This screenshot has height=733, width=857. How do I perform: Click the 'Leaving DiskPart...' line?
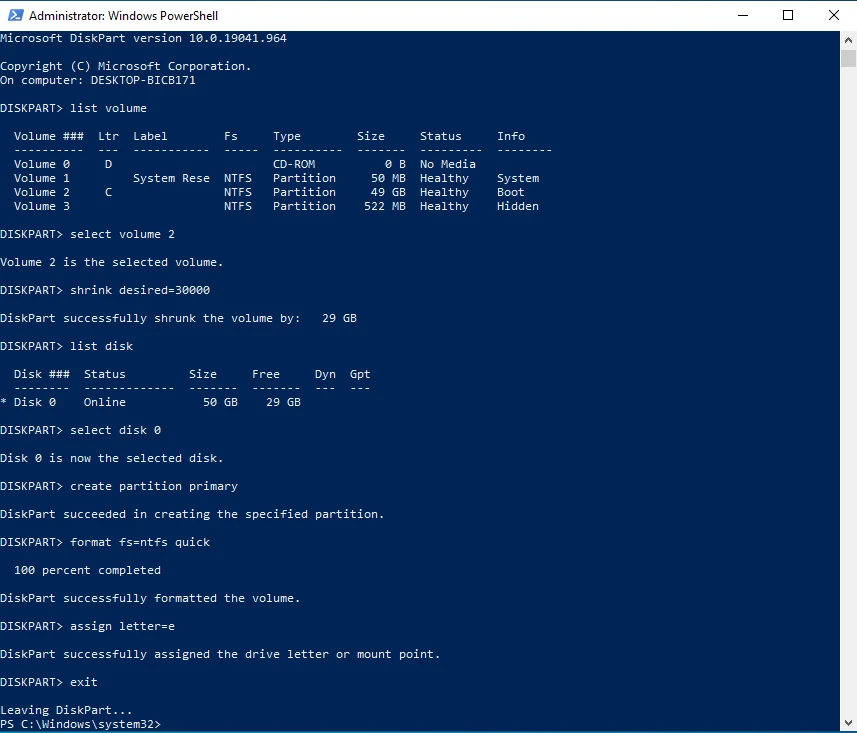point(66,710)
